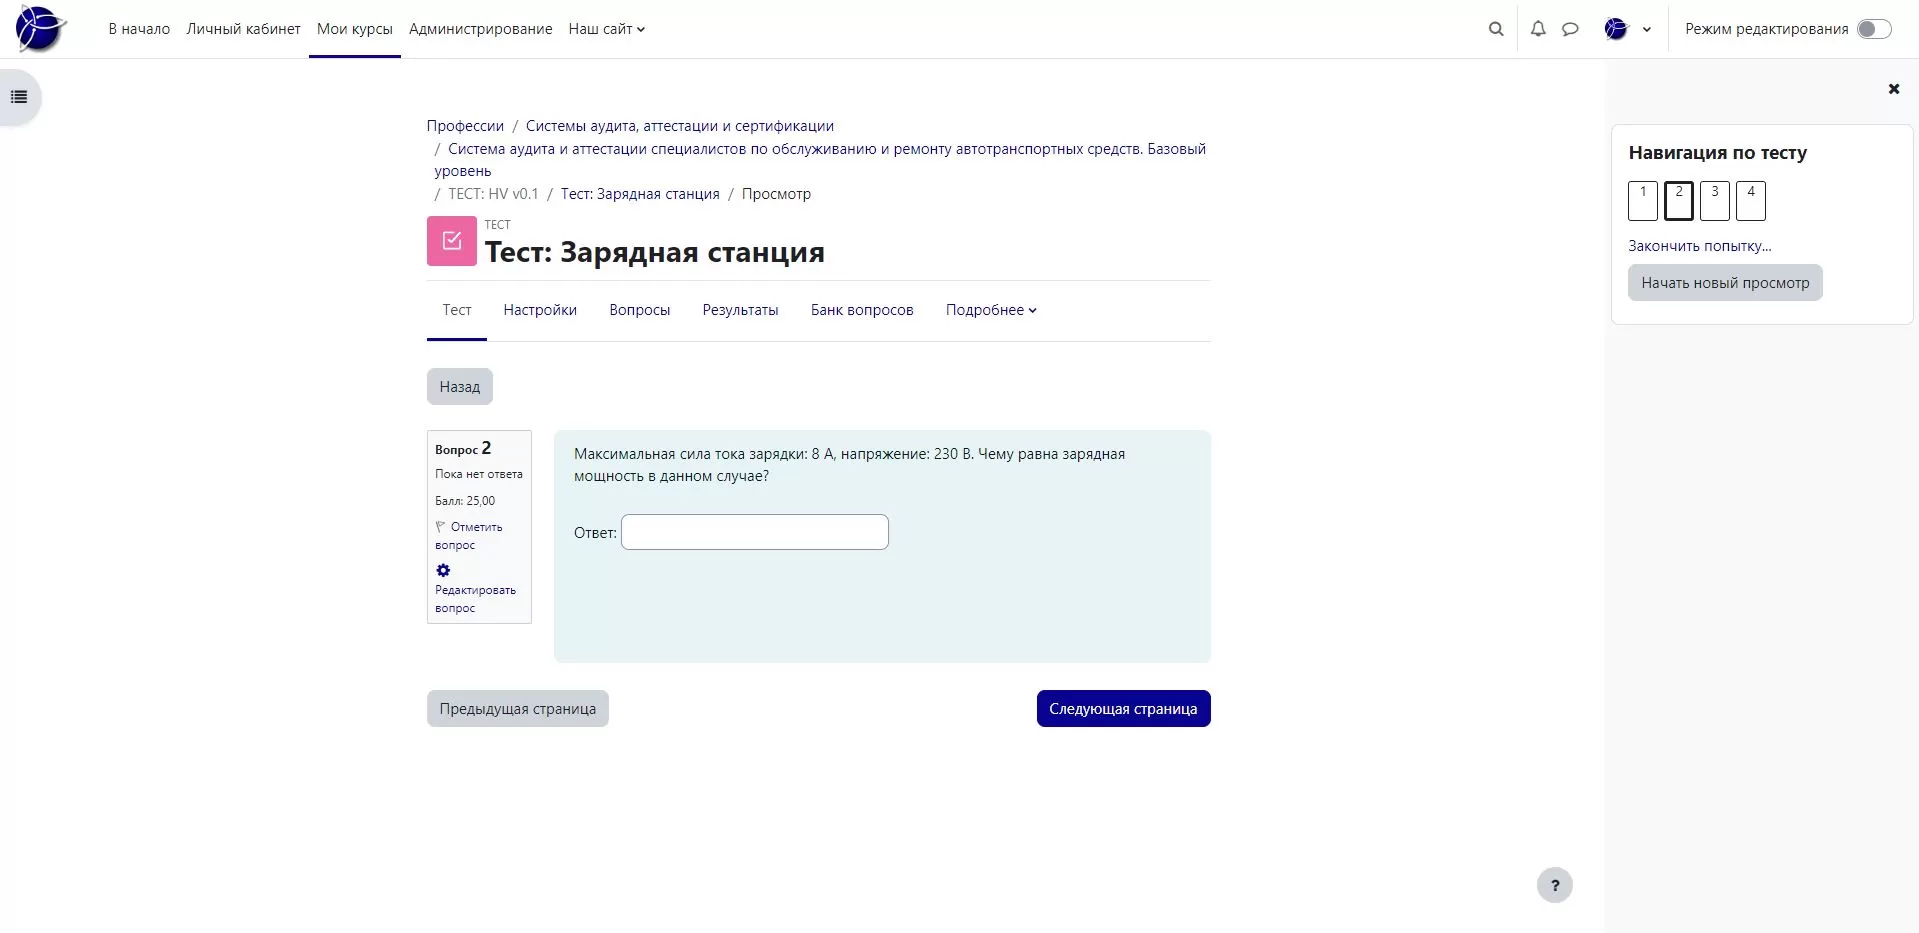This screenshot has height=933, width=1919.
Task: Focus the 'Ответ' answer input field
Action: [755, 532]
